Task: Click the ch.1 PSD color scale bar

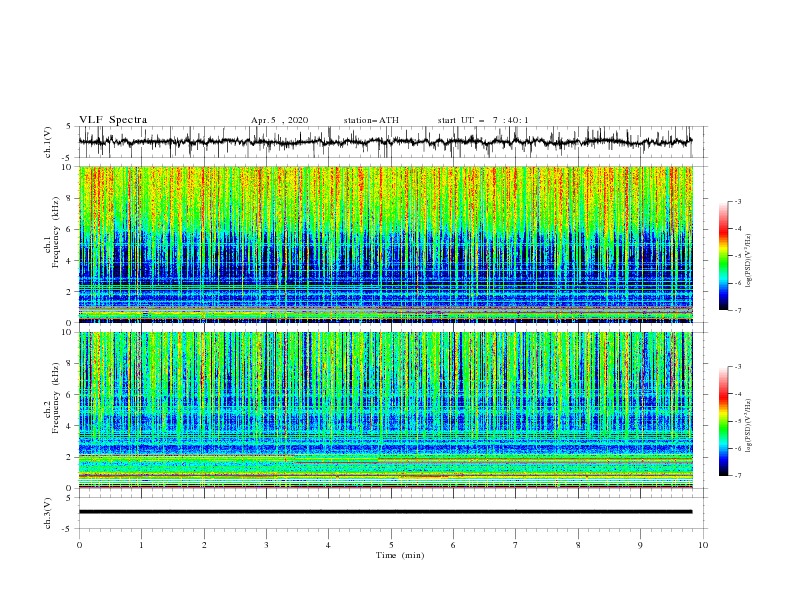Action: [723, 256]
